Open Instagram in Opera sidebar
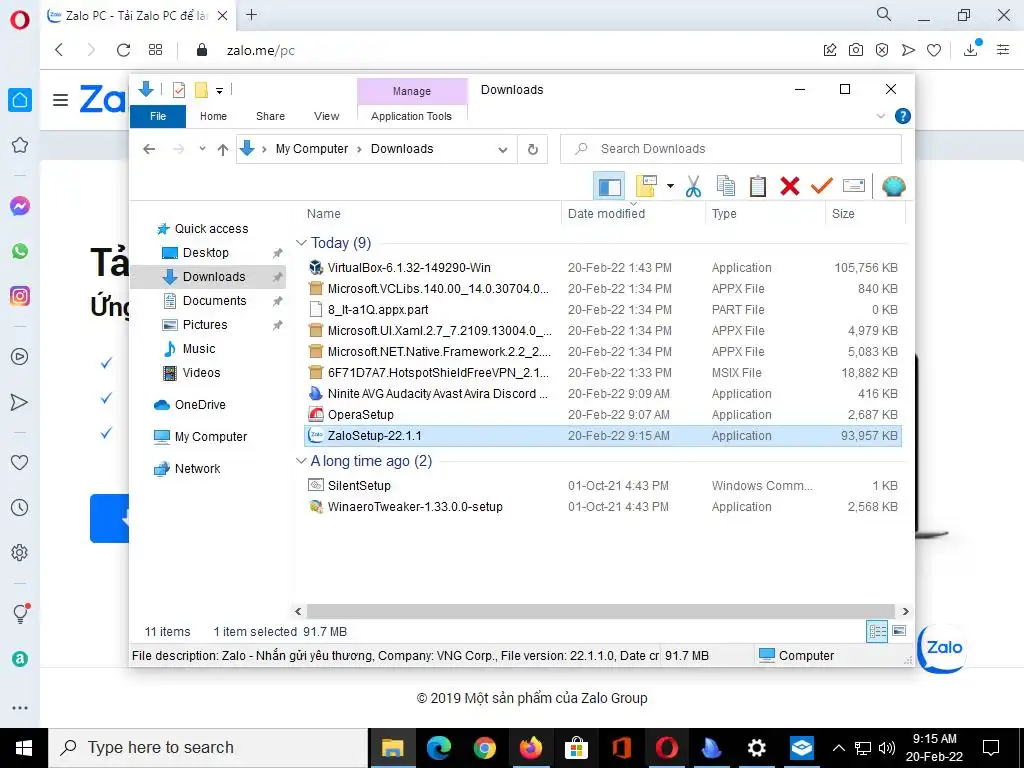Viewport: 1024px width, 768px height. 20,296
